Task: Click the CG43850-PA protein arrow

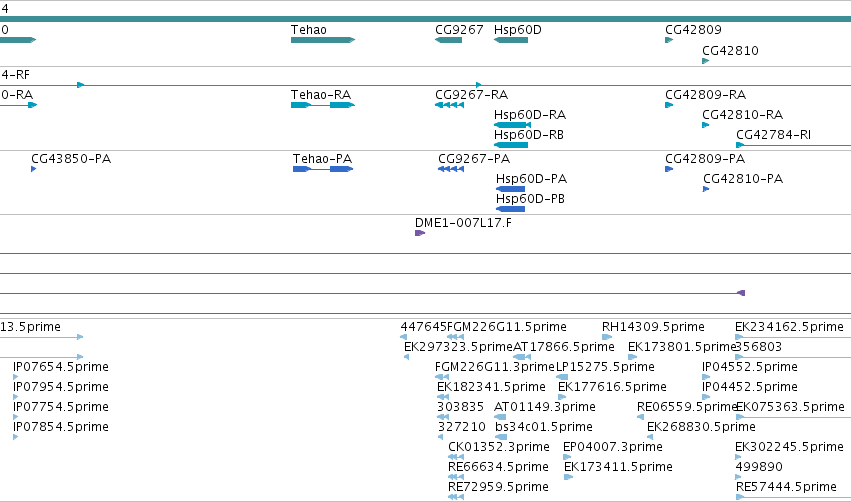Action: [x=34, y=169]
